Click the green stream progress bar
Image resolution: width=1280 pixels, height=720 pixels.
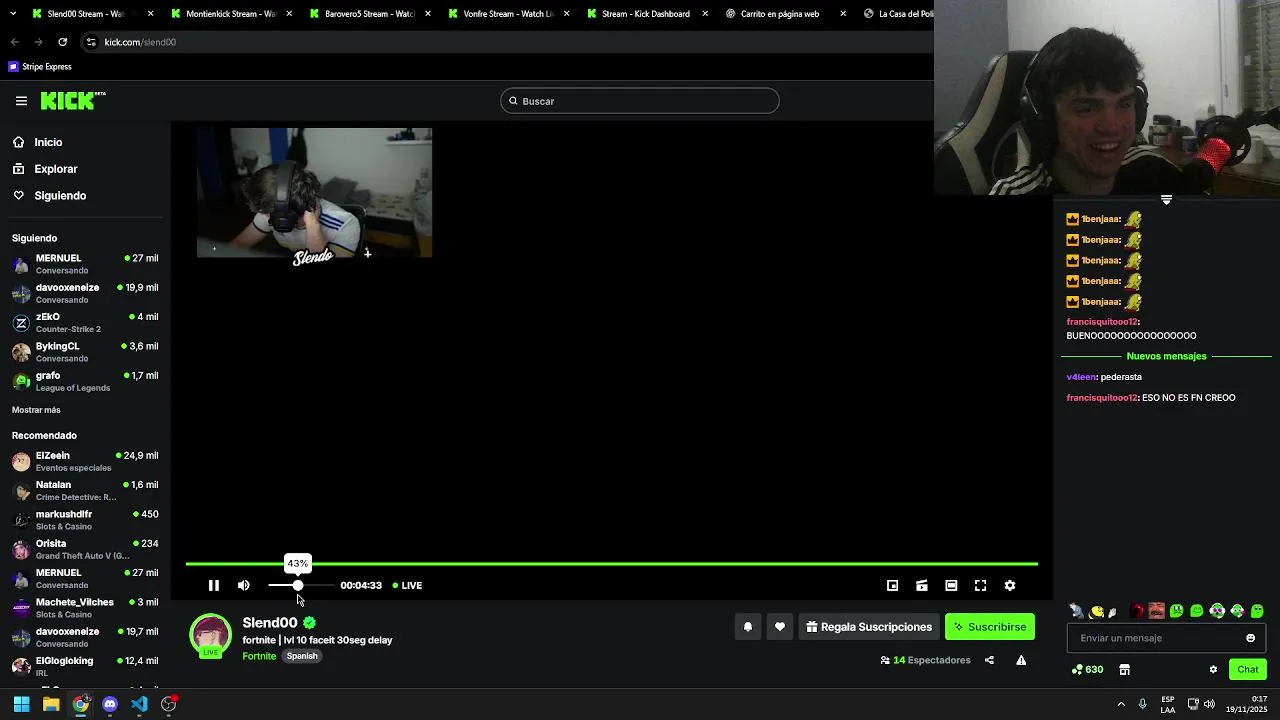(x=611, y=565)
